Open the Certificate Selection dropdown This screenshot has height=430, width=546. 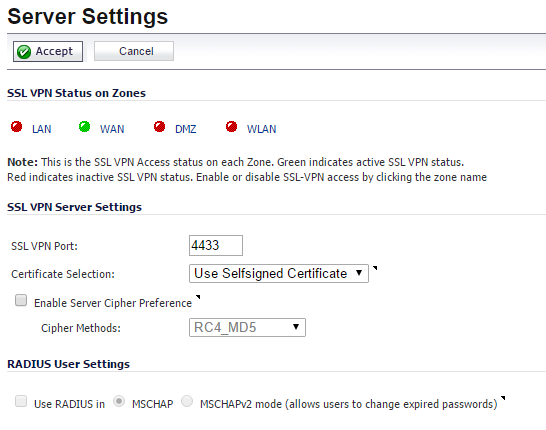279,273
